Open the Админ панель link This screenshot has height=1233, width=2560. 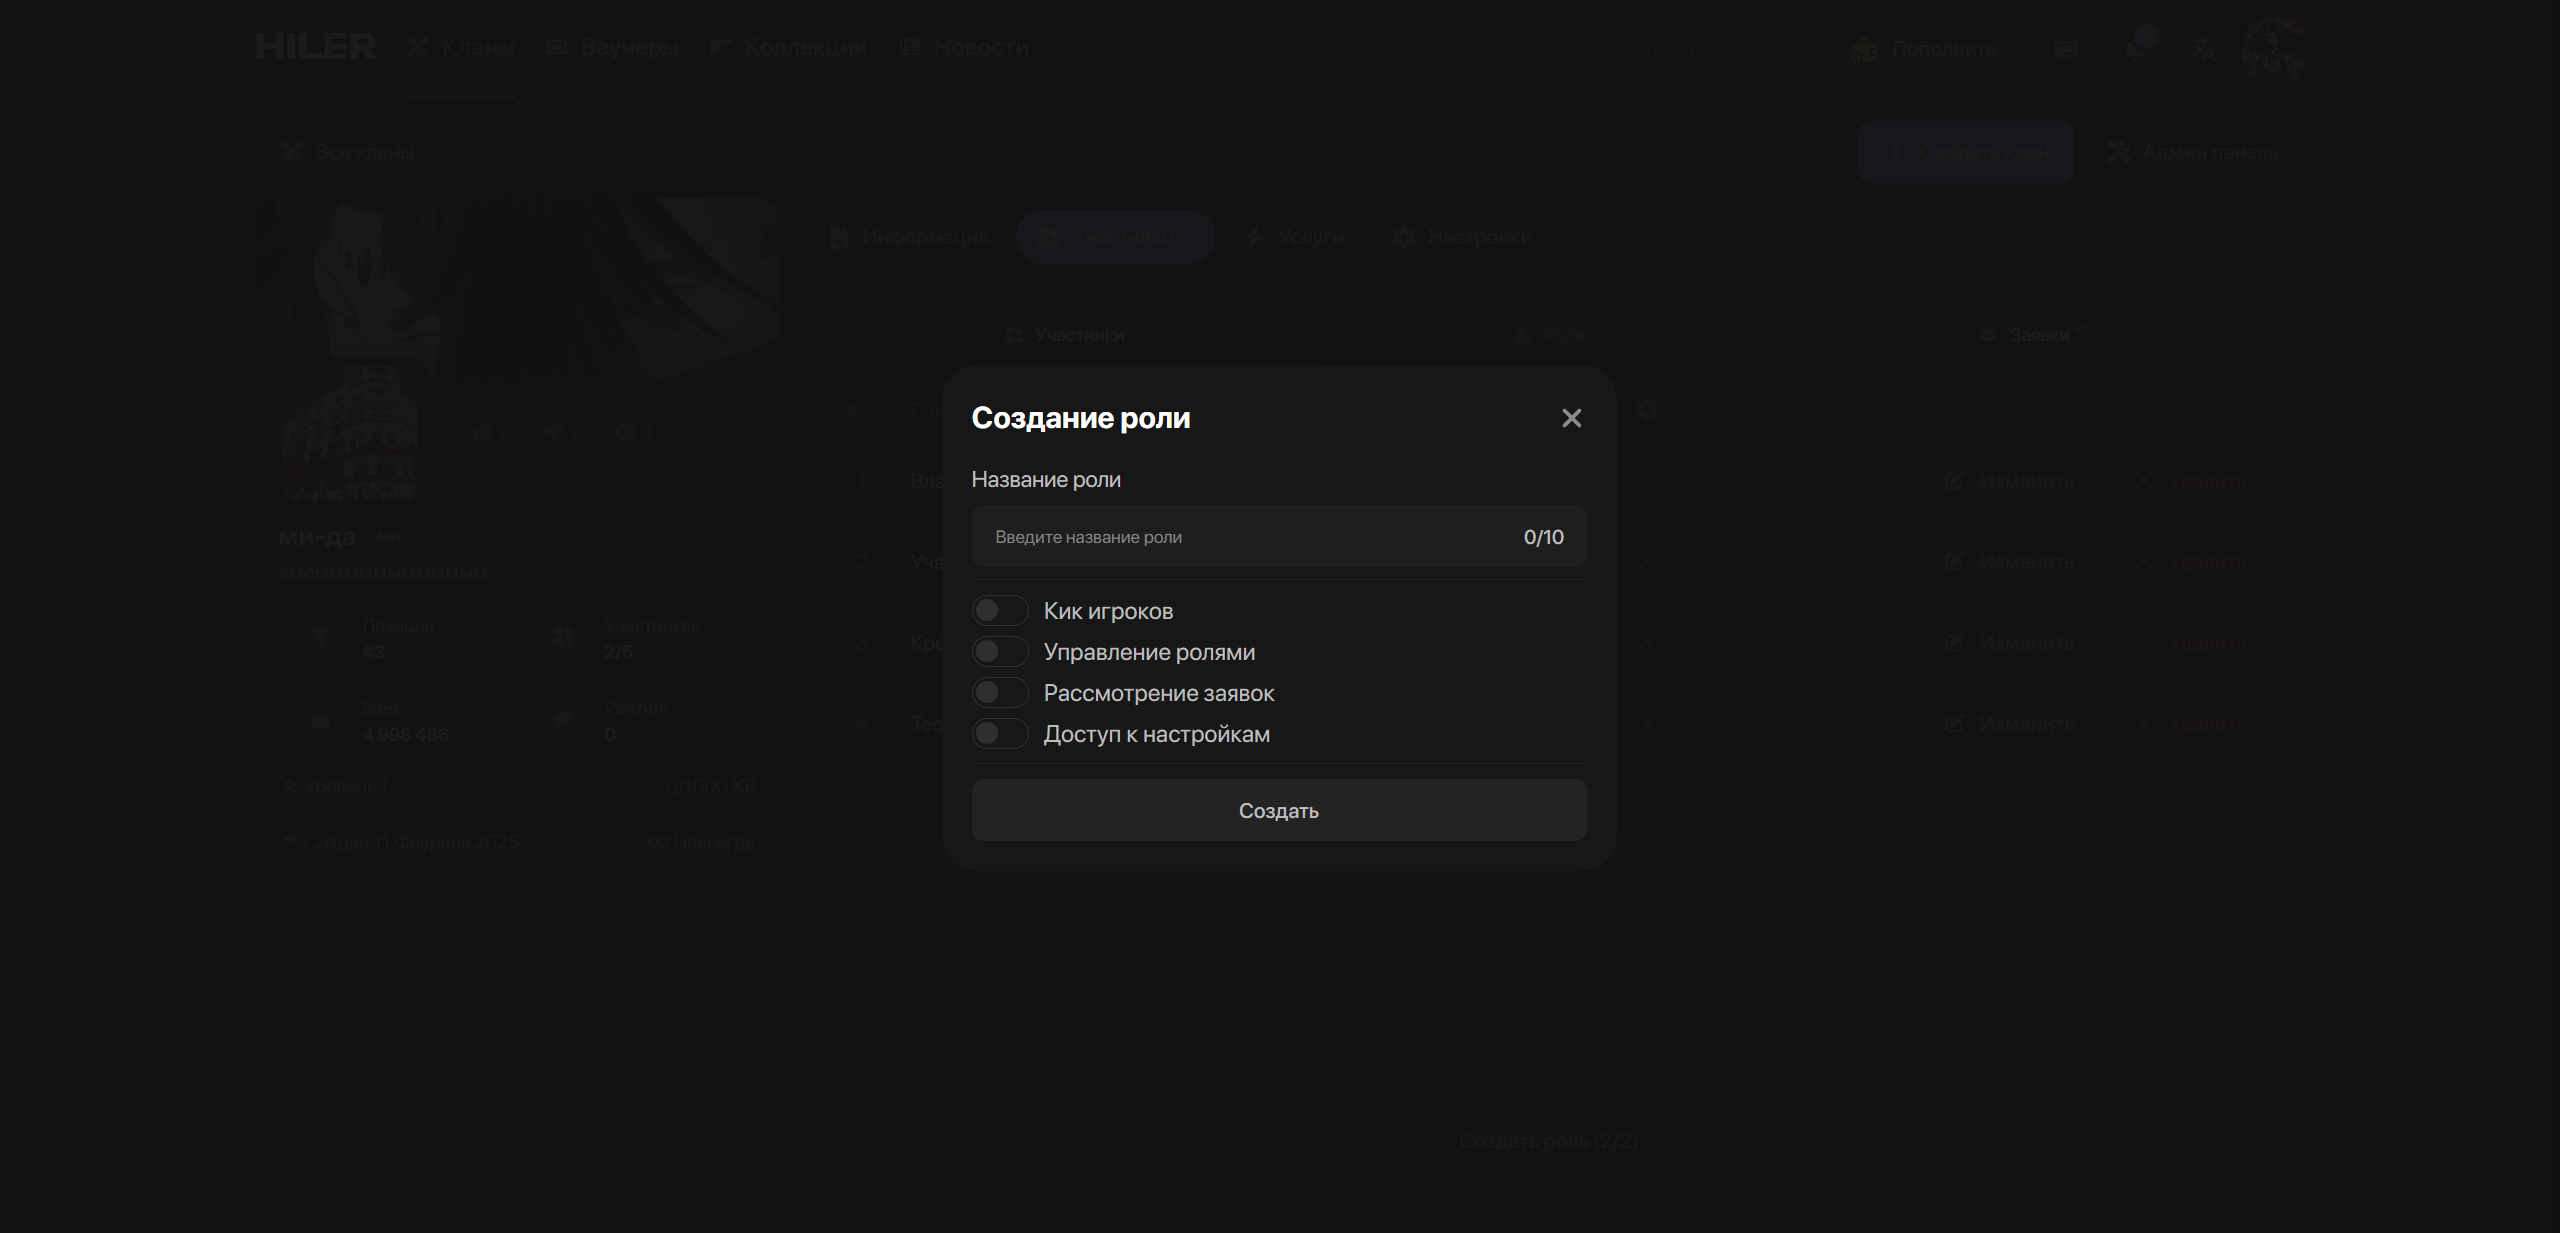(2192, 152)
